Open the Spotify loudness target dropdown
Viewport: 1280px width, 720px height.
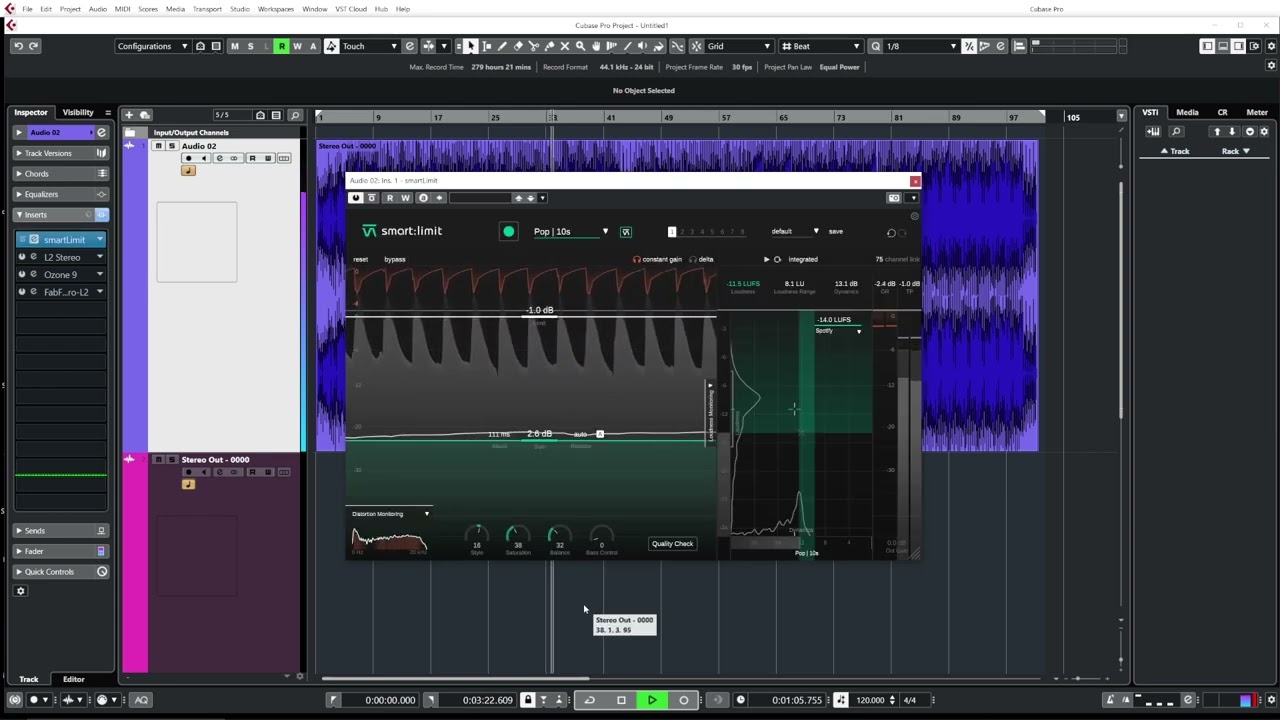(838, 331)
